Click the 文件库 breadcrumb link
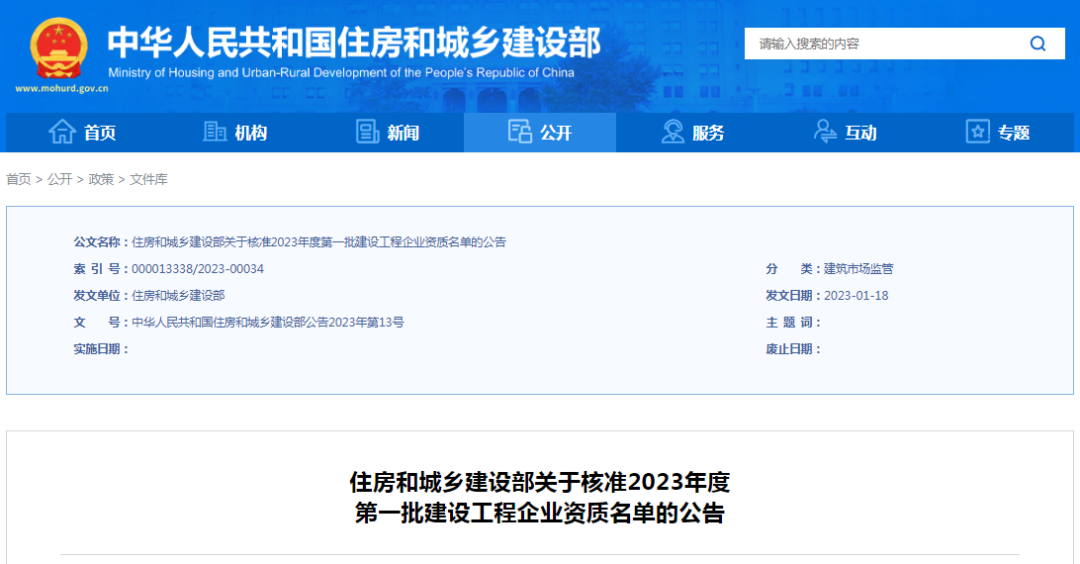 coord(149,179)
